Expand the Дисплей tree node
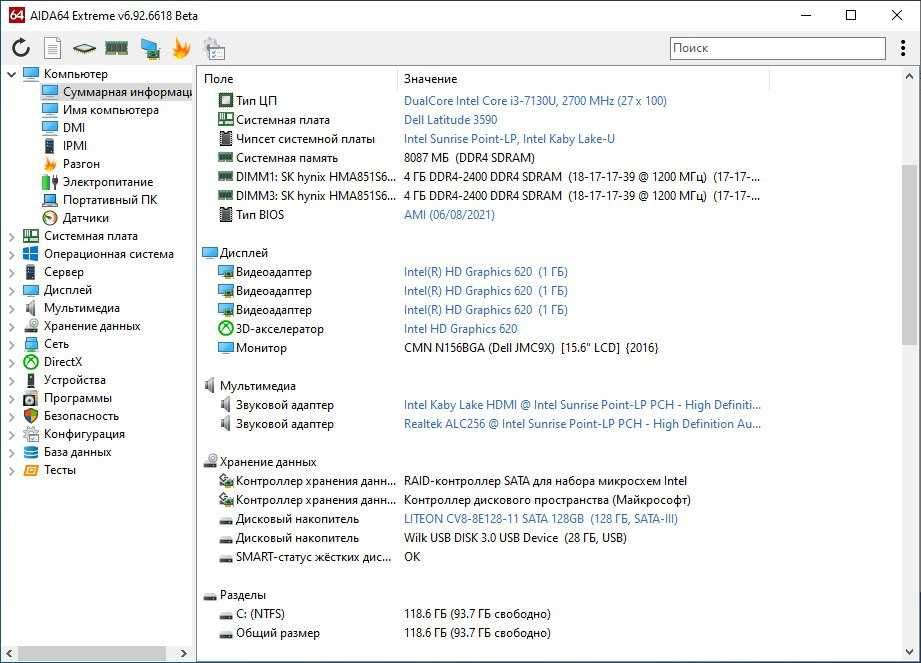Screen dimensions: 921x663 pos(11,291)
